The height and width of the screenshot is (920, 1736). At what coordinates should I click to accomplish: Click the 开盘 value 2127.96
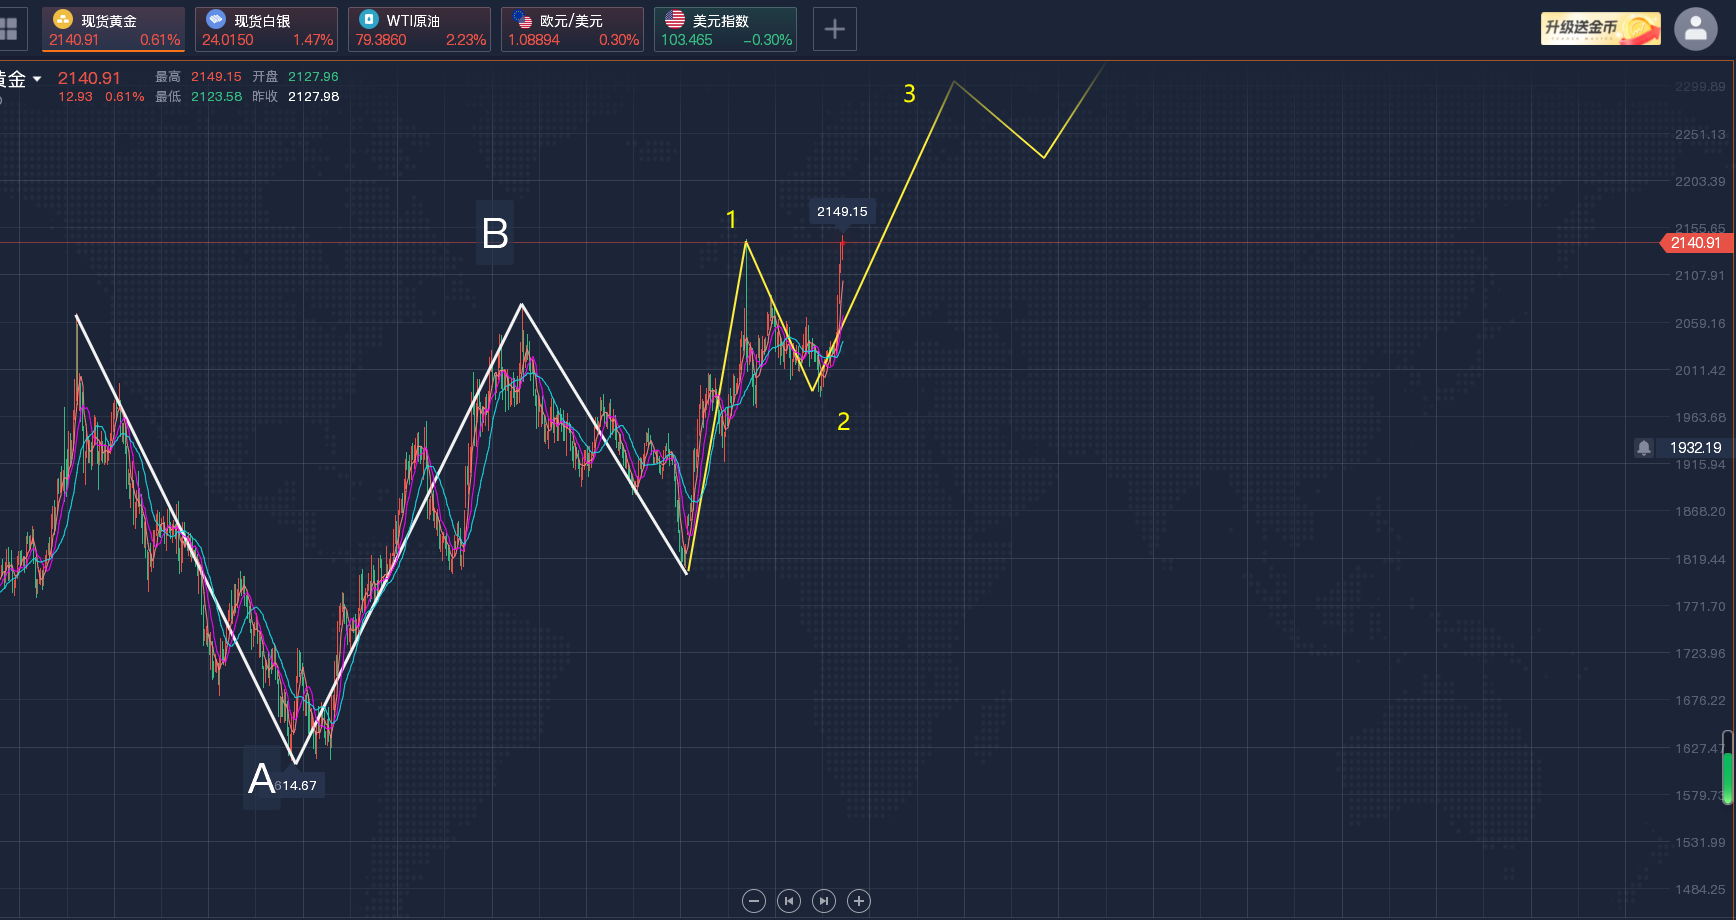(x=313, y=77)
